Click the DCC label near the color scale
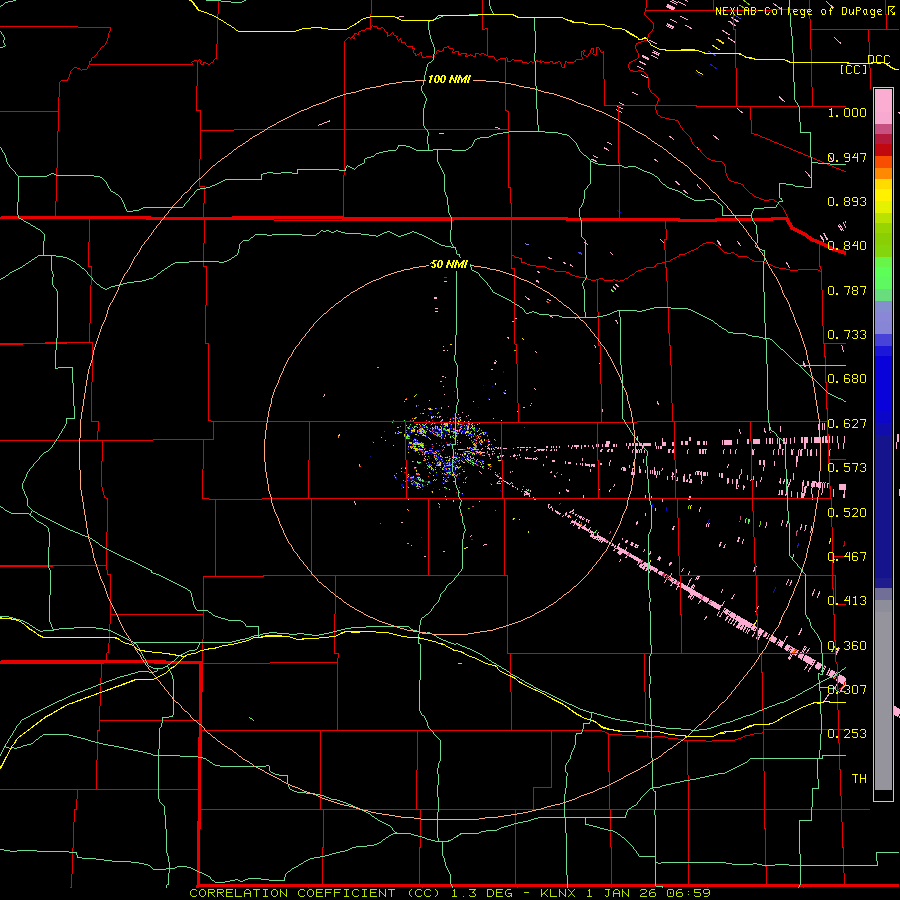900x900 pixels. click(x=879, y=59)
